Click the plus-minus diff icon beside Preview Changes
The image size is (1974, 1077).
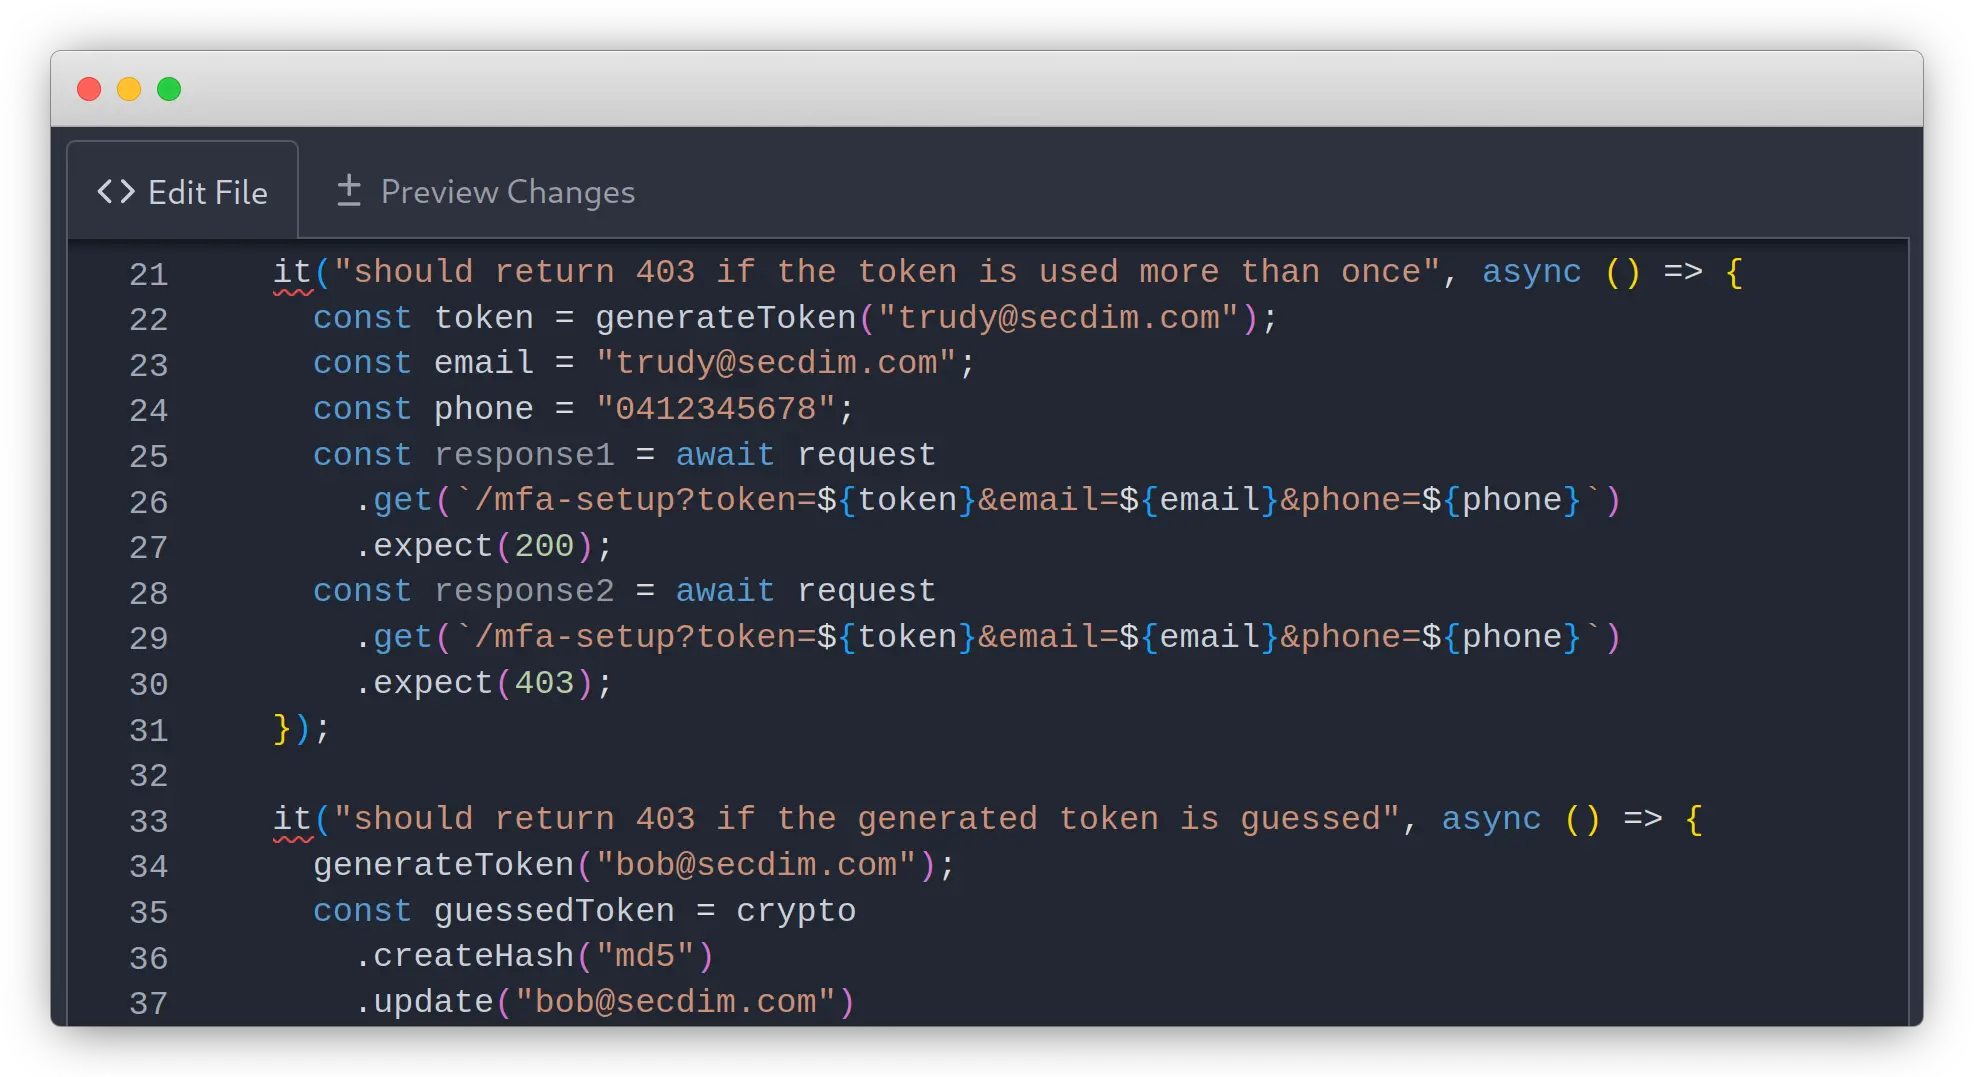pos(348,190)
